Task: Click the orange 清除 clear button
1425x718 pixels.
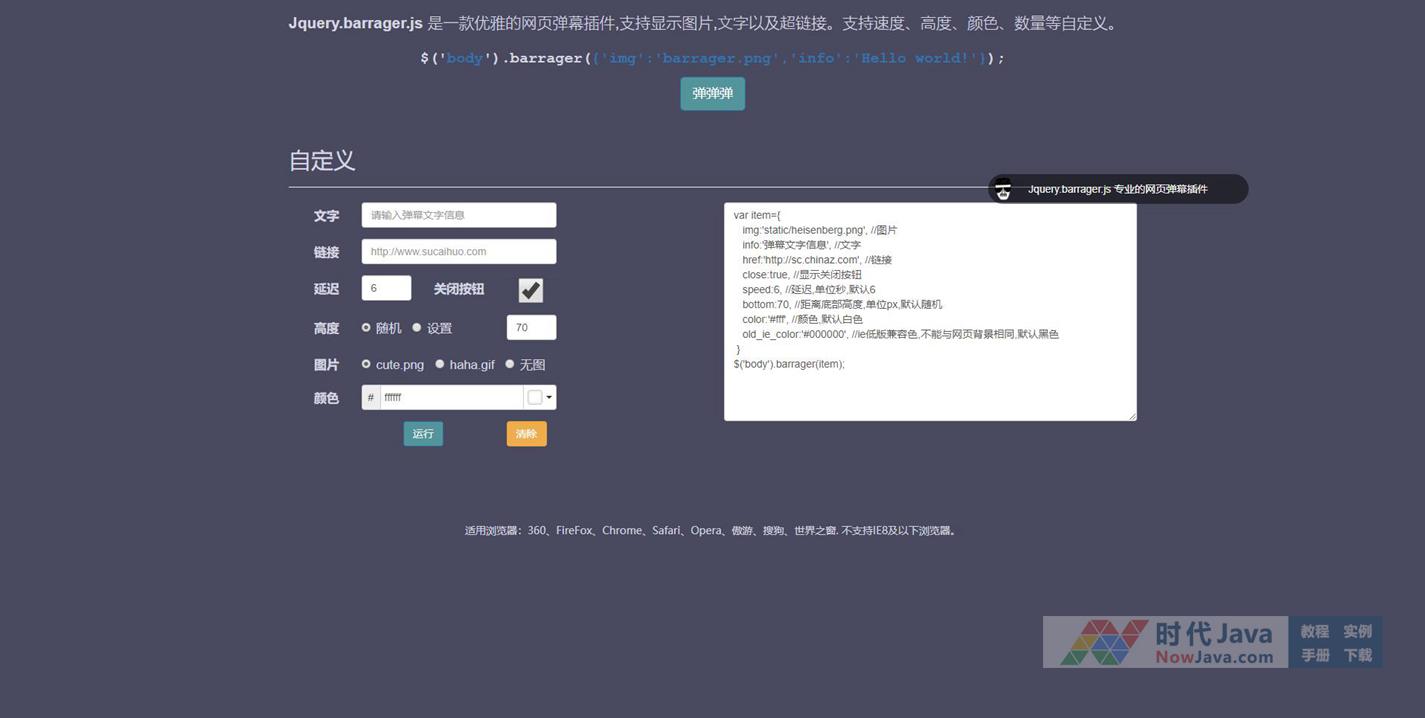Action: click(526, 434)
